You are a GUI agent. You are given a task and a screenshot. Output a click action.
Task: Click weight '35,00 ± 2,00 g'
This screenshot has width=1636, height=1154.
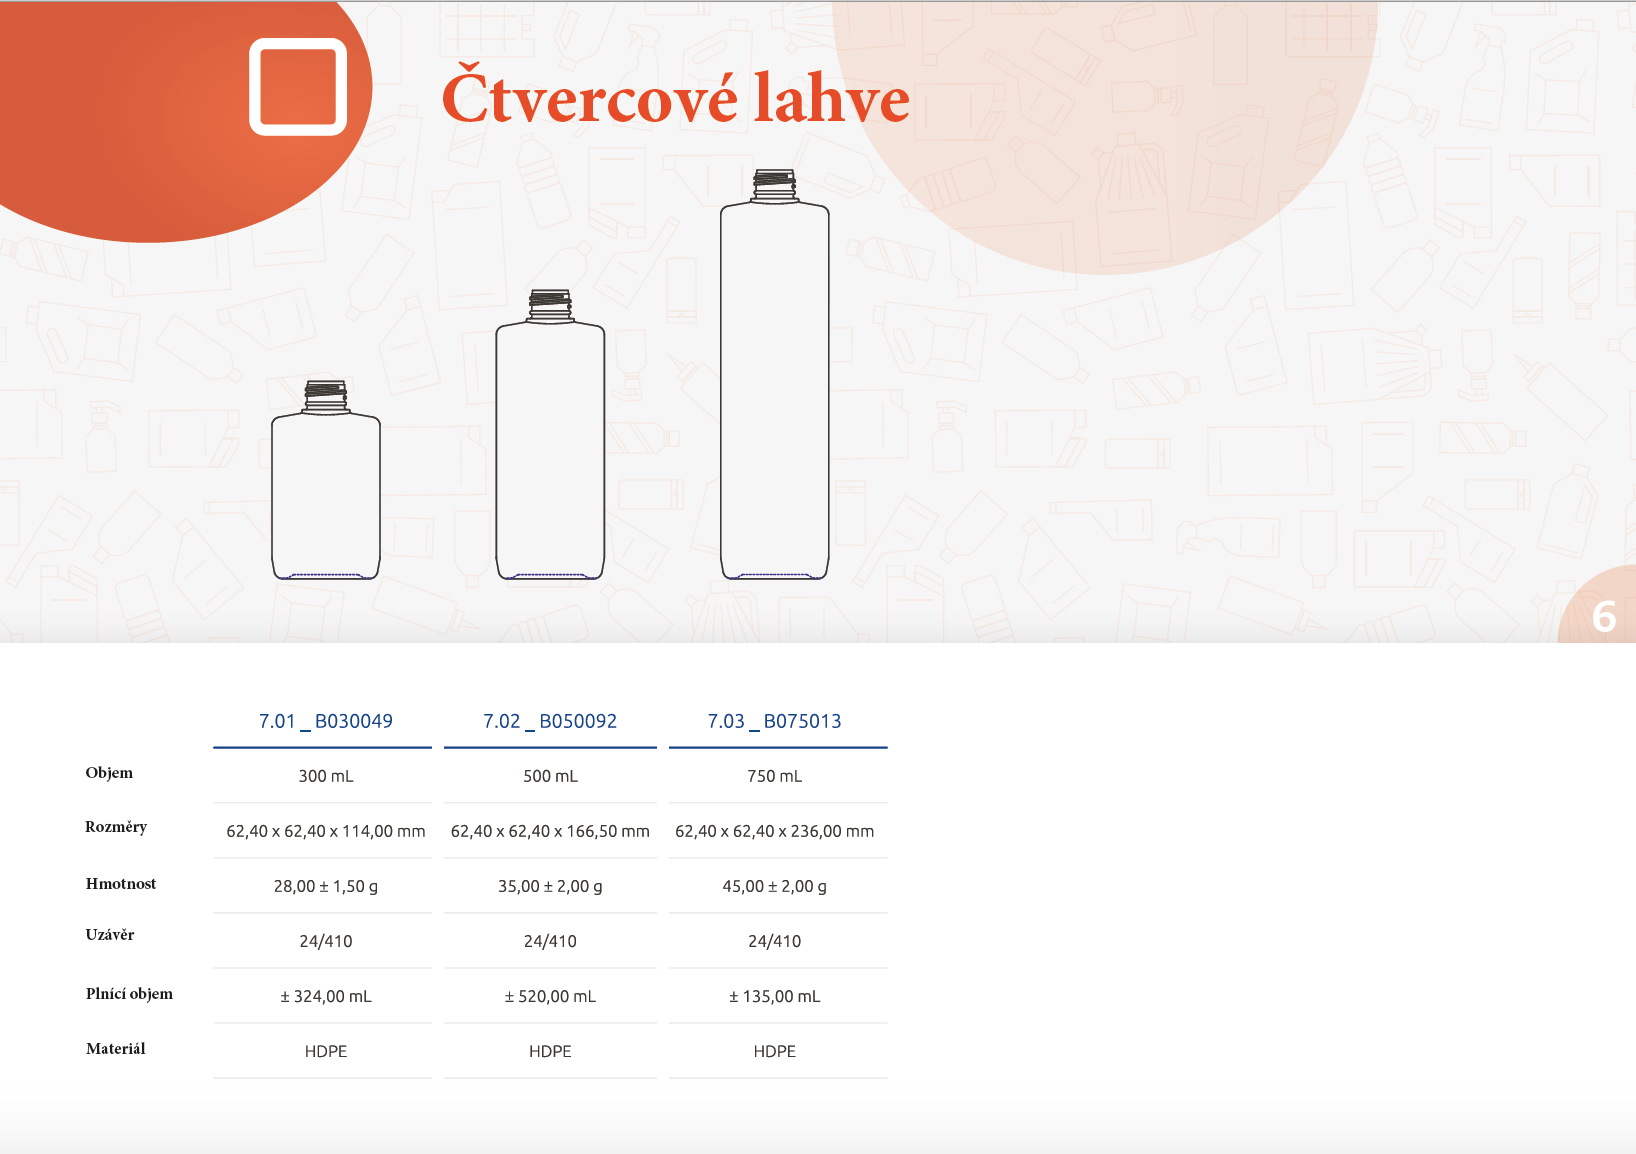click(550, 886)
